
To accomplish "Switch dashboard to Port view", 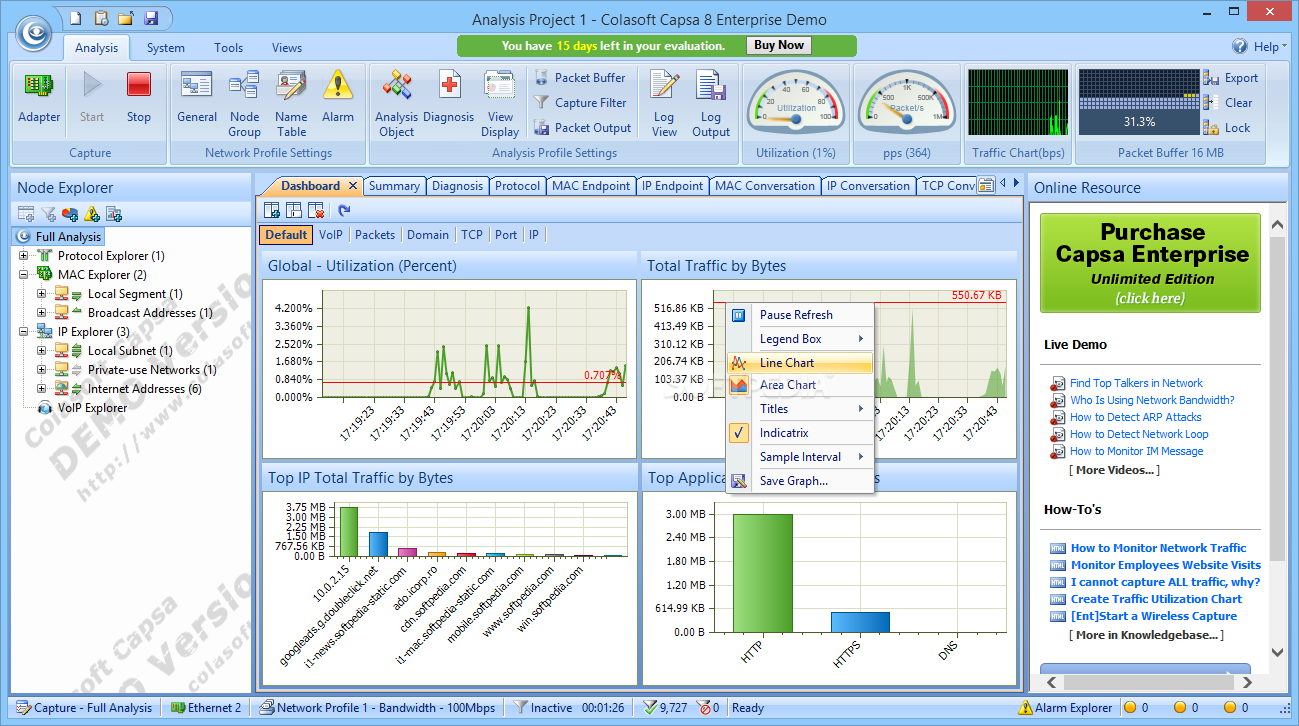I will 506,235.
